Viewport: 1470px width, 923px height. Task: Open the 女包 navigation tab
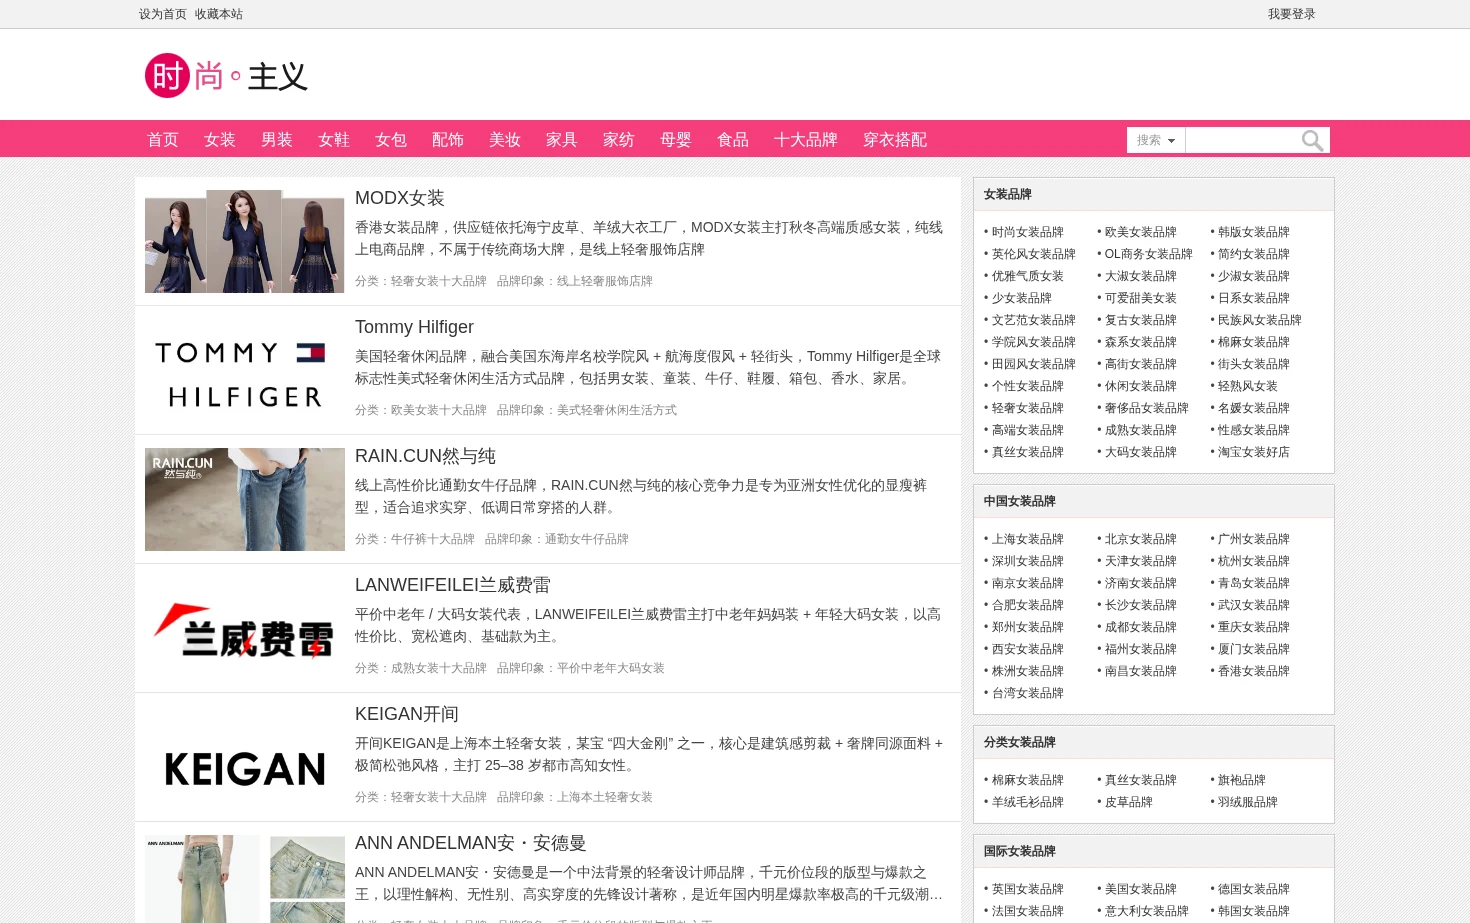coord(391,140)
